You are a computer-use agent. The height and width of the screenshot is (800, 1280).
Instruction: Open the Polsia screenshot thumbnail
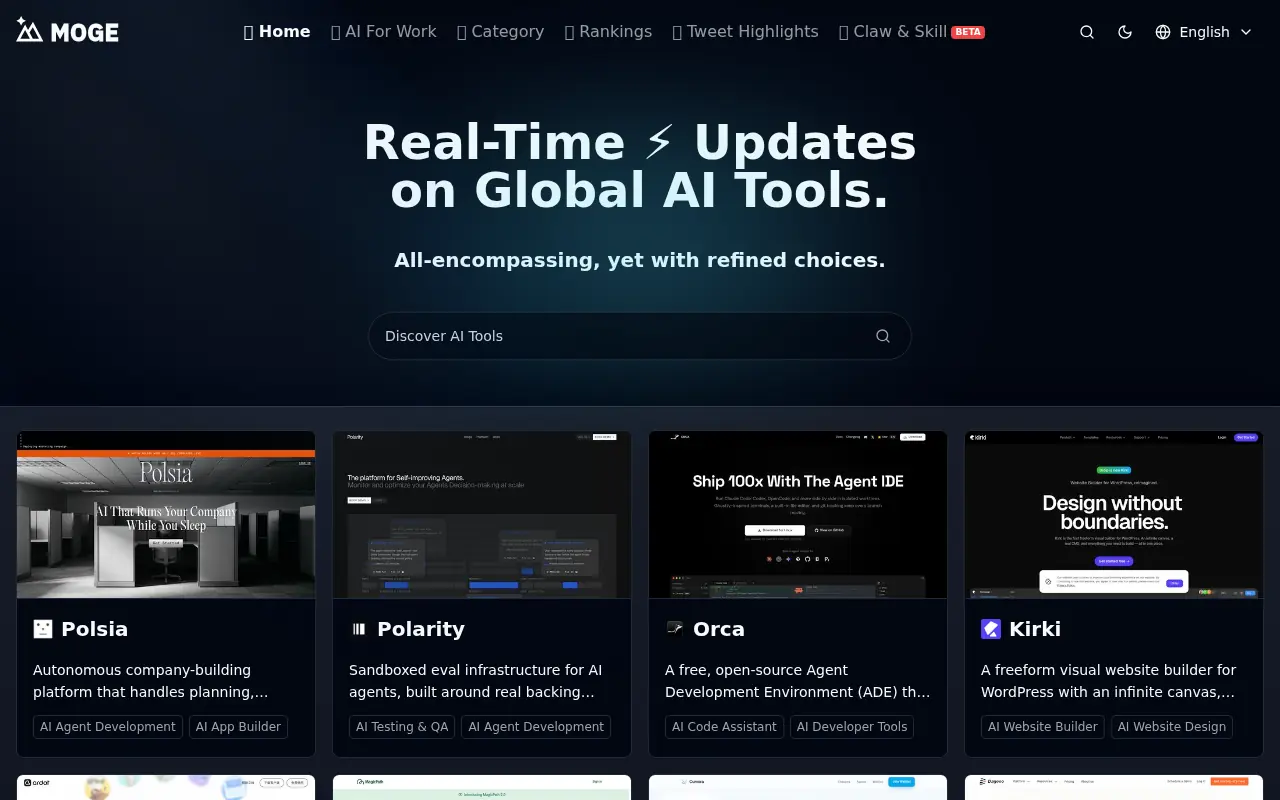coord(166,515)
